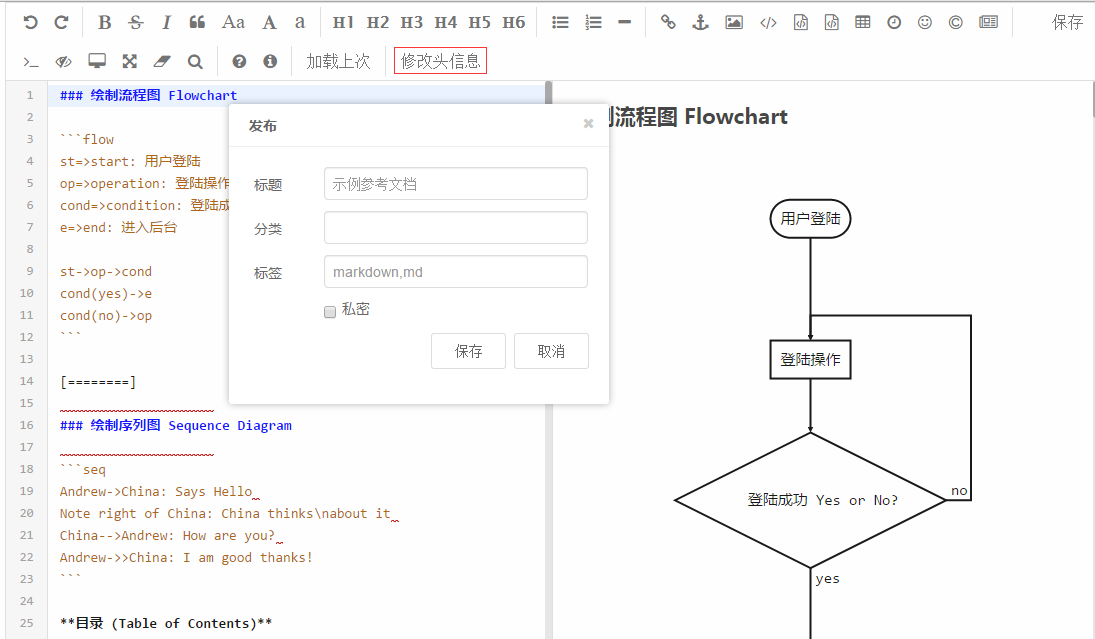The width and height of the screenshot is (1095, 639).
Task: Insert a horizontal rule
Action: click(624, 22)
